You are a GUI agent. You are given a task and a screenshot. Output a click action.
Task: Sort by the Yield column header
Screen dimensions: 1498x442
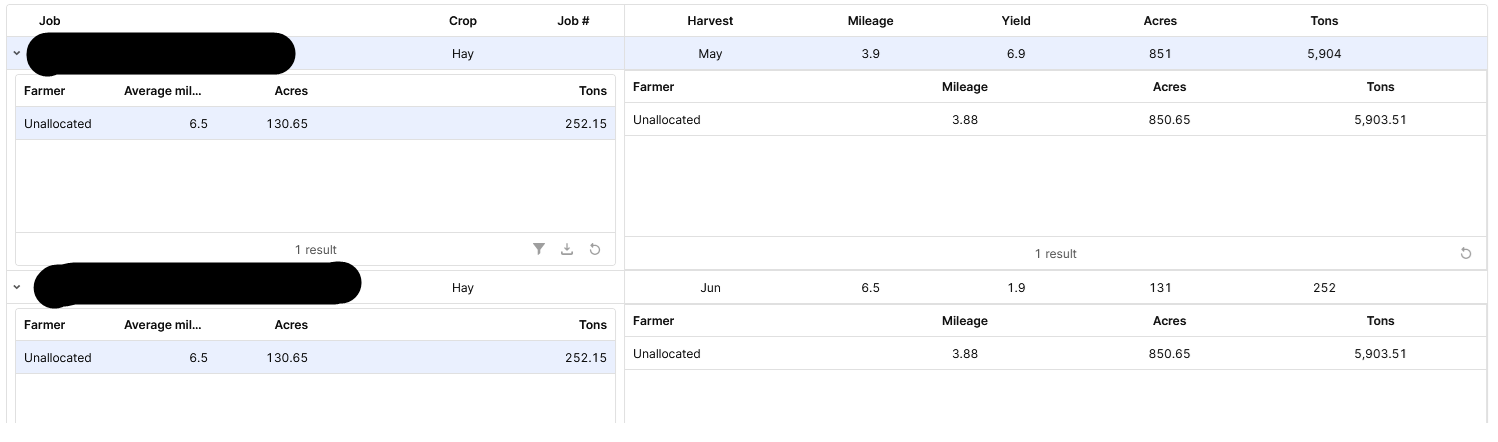tap(1016, 21)
